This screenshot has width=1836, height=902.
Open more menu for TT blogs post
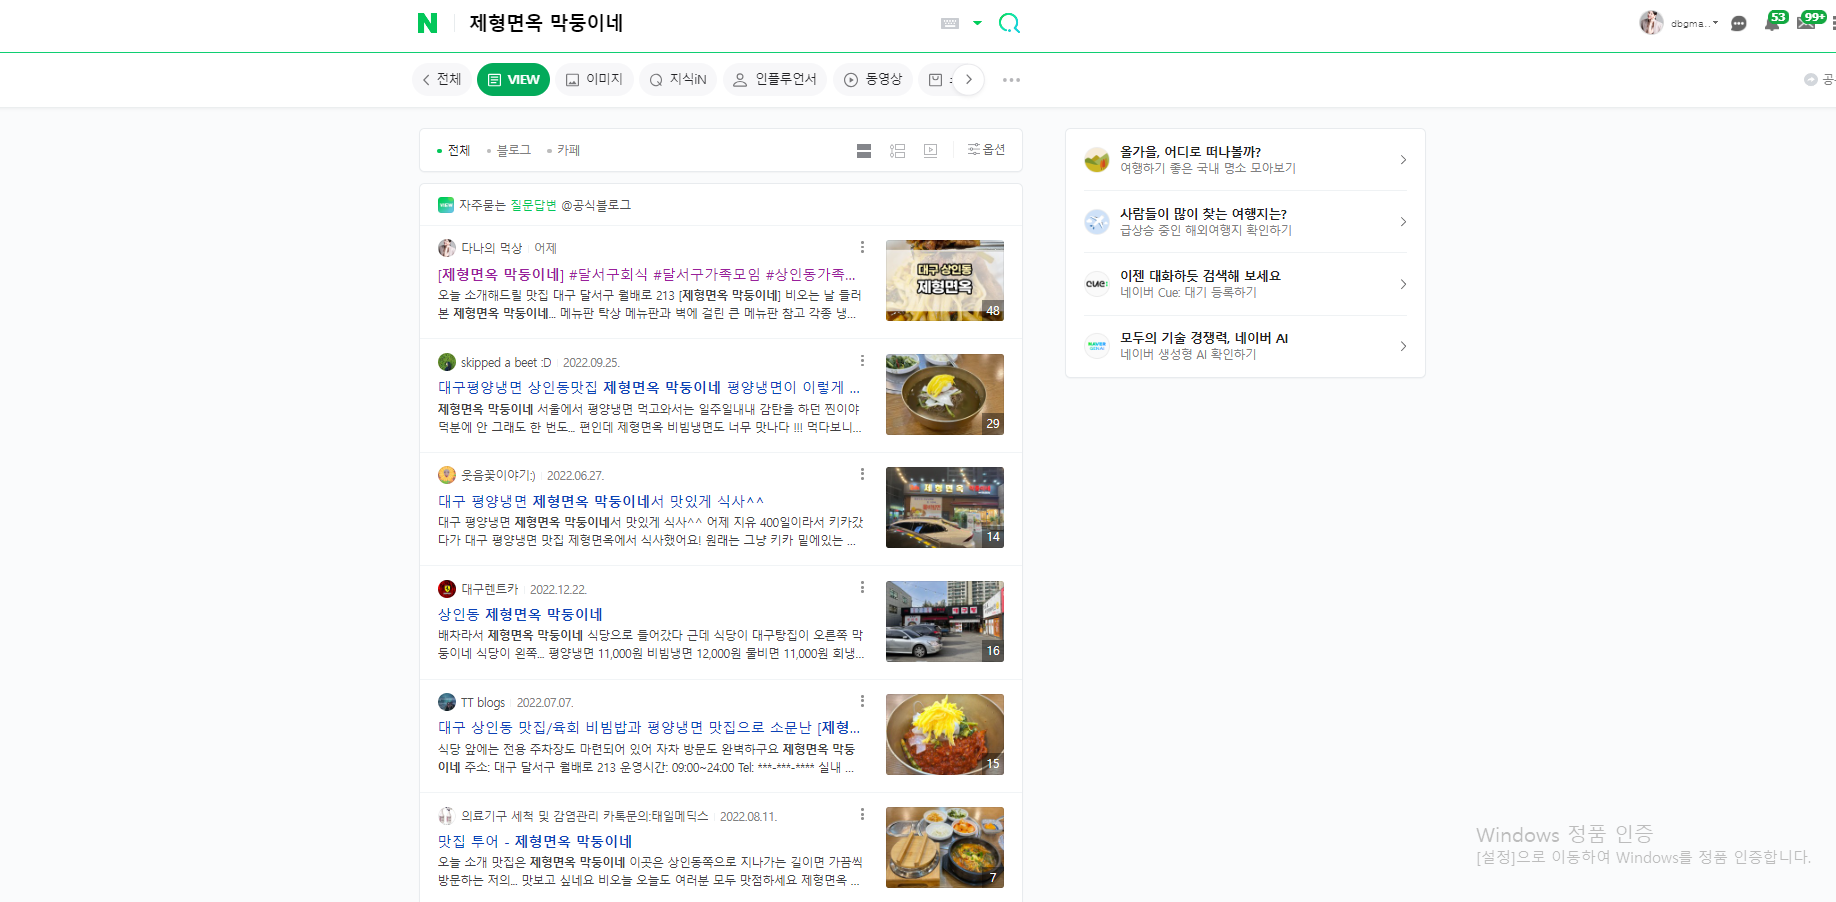coord(862,701)
